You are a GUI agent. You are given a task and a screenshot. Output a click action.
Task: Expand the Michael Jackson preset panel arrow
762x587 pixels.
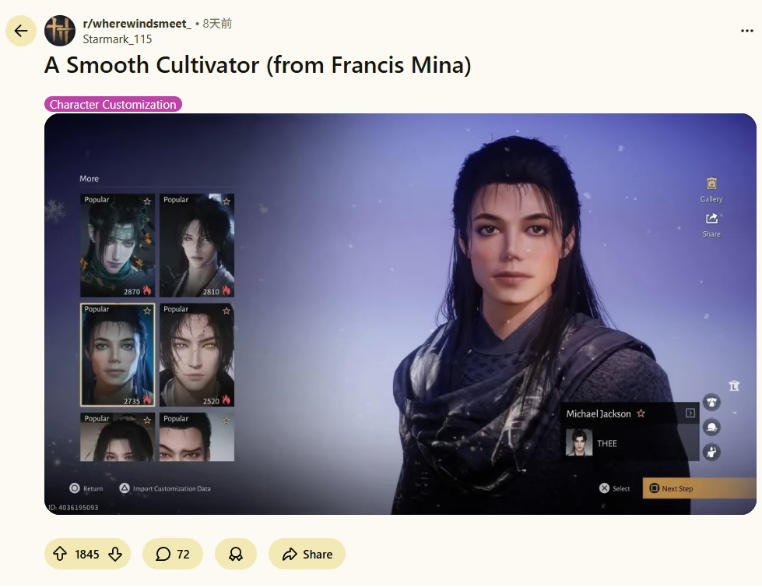(x=690, y=414)
